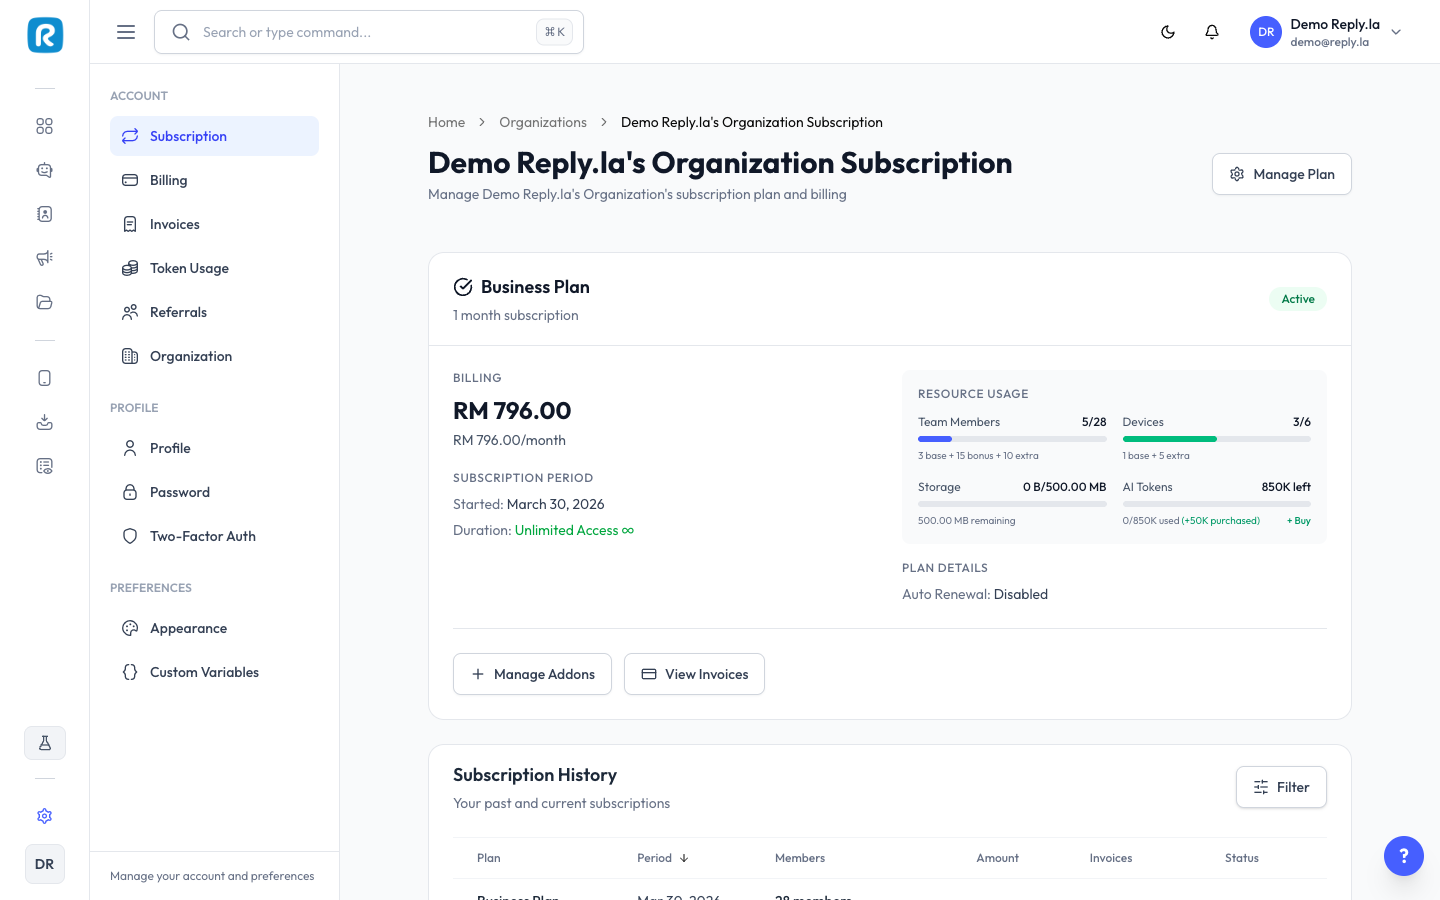Viewport: 1440px width, 900px height.
Task: Select Subscription in account menu
Action: coord(214,136)
